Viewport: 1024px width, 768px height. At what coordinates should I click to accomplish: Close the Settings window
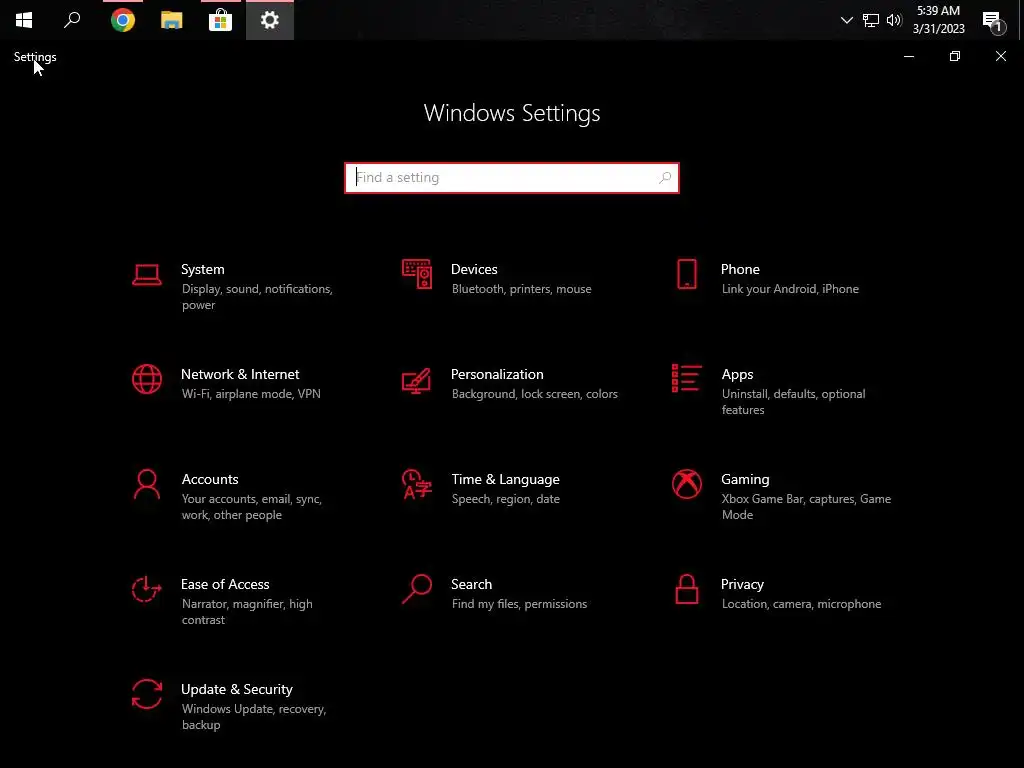(x=1000, y=57)
